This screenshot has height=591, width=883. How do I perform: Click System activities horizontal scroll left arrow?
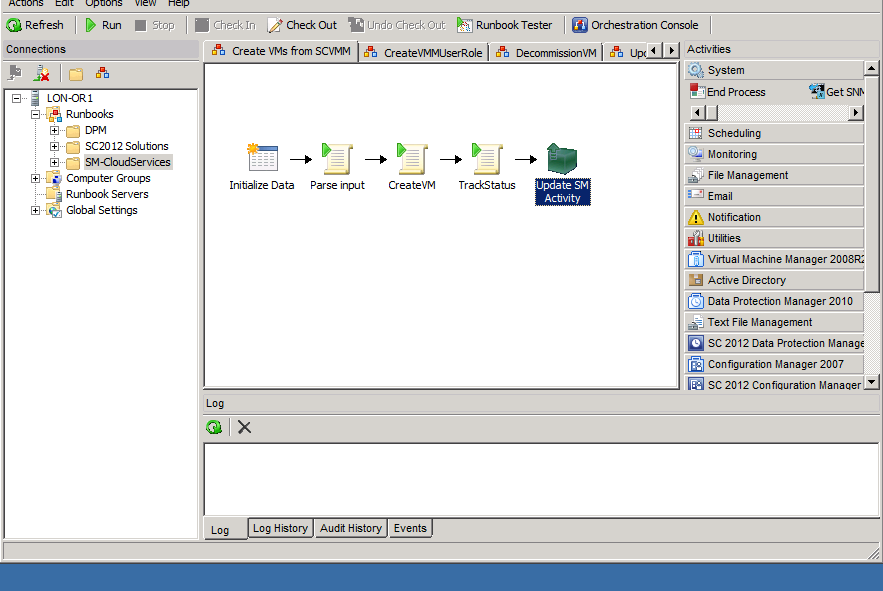pyautogui.click(x=697, y=113)
